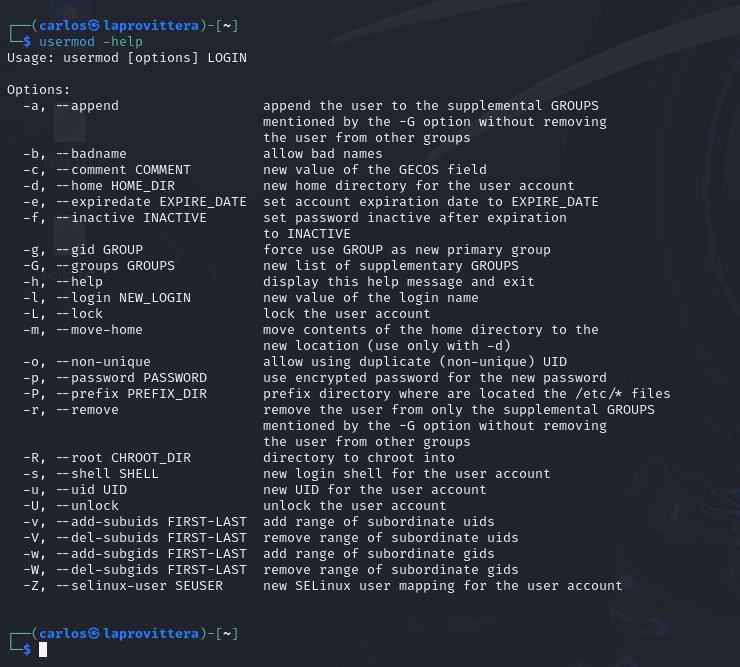
Task: Click the faint hola.txt file icon on the desktop
Action: [69, 127]
